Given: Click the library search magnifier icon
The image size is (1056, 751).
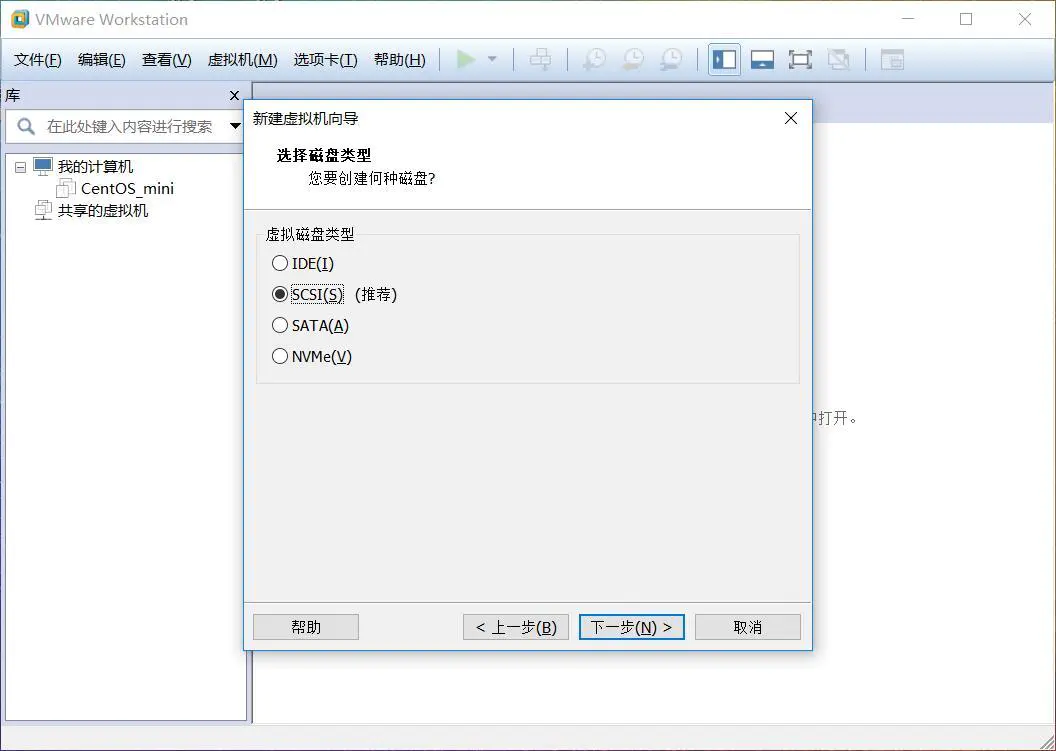Looking at the screenshot, I should (x=26, y=126).
